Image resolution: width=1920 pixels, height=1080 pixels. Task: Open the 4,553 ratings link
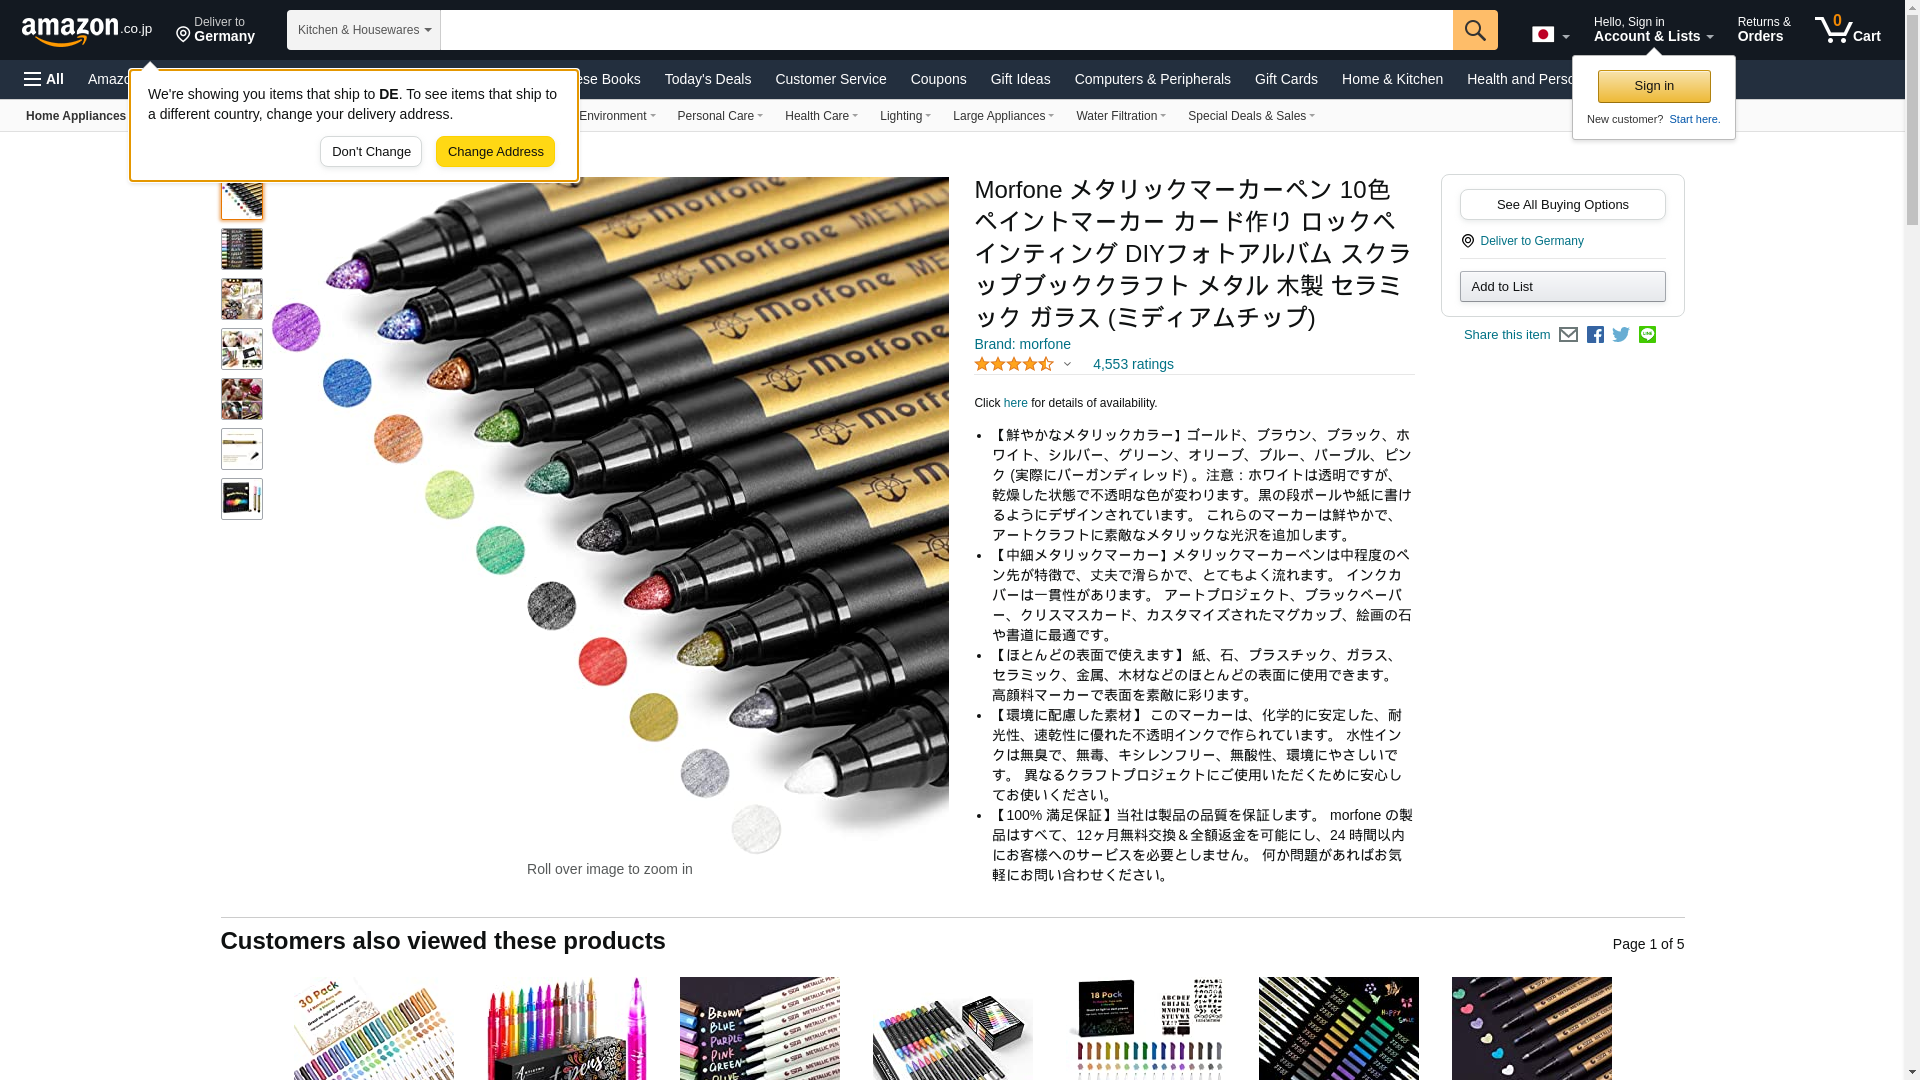pyautogui.click(x=1133, y=365)
